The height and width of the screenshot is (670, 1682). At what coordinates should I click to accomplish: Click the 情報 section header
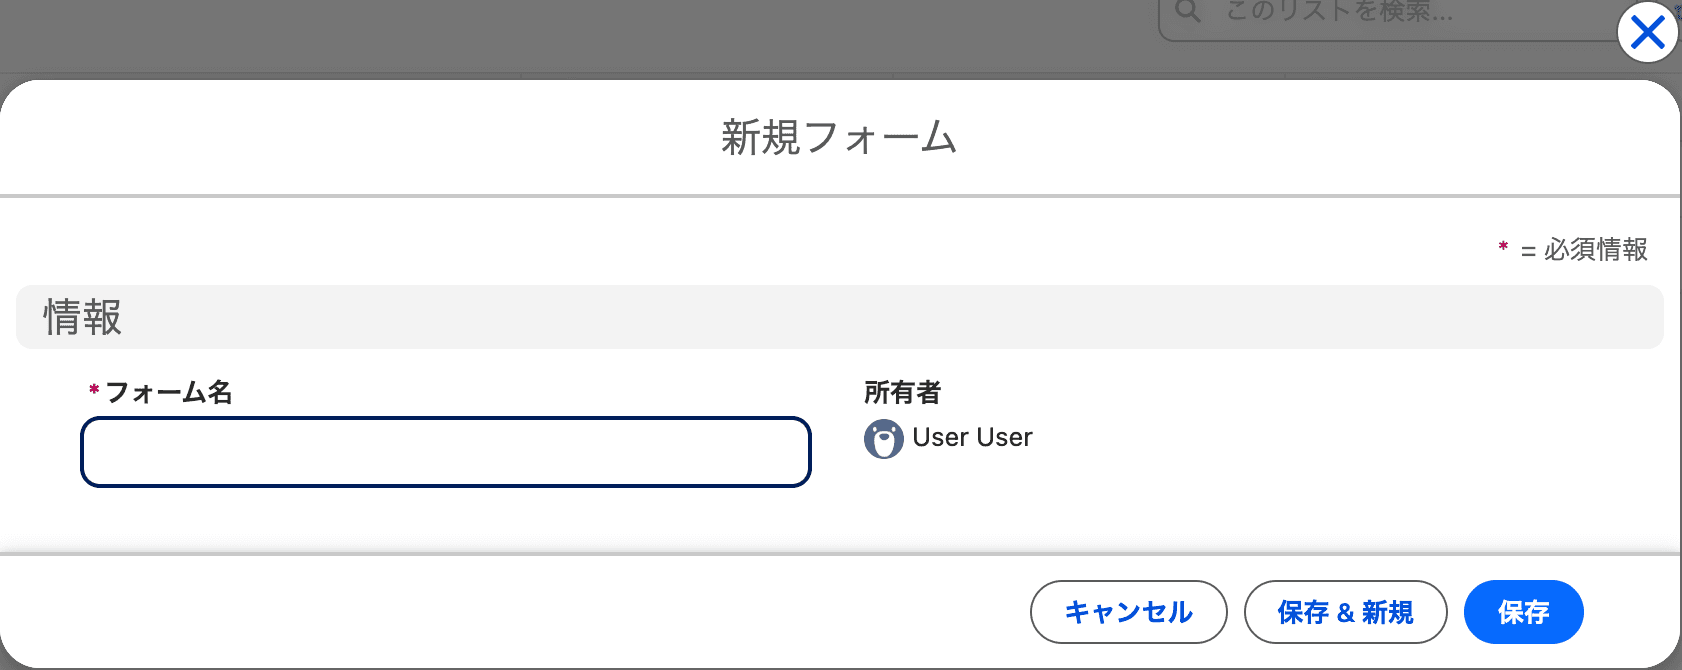pyautogui.click(x=839, y=317)
